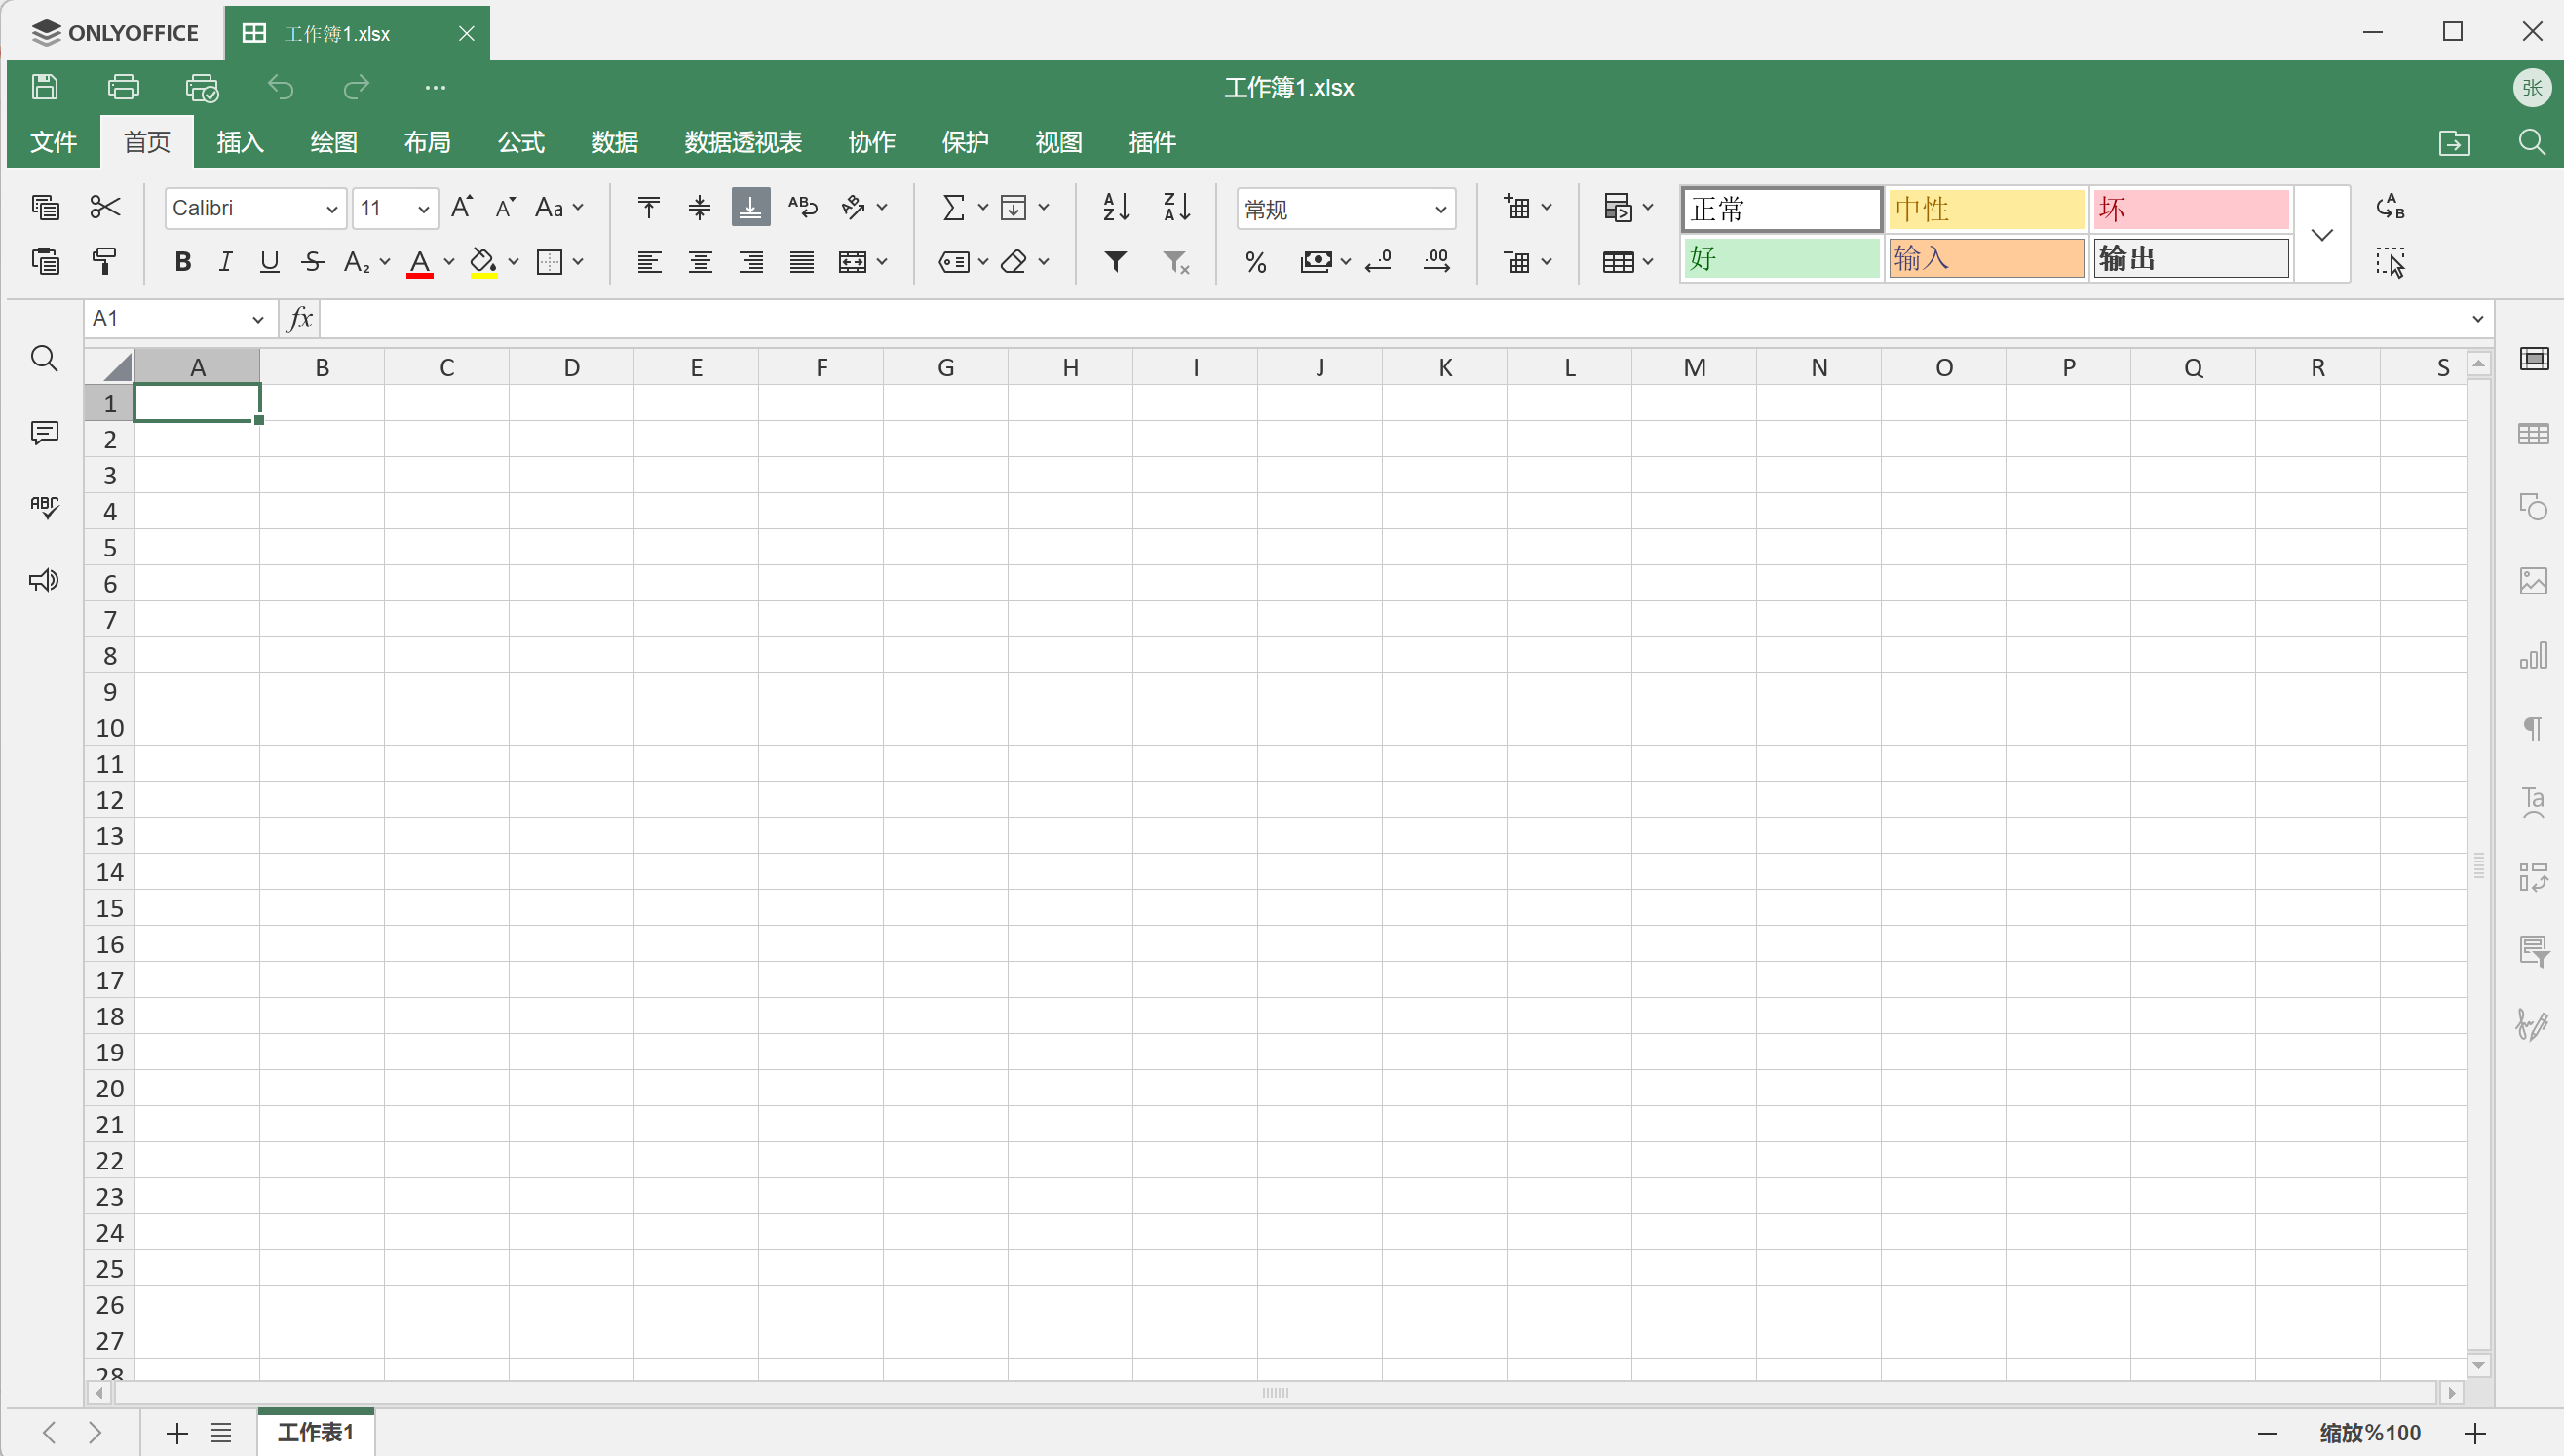Toggle bold formatting
This screenshot has width=2564, height=1456.
click(x=182, y=262)
